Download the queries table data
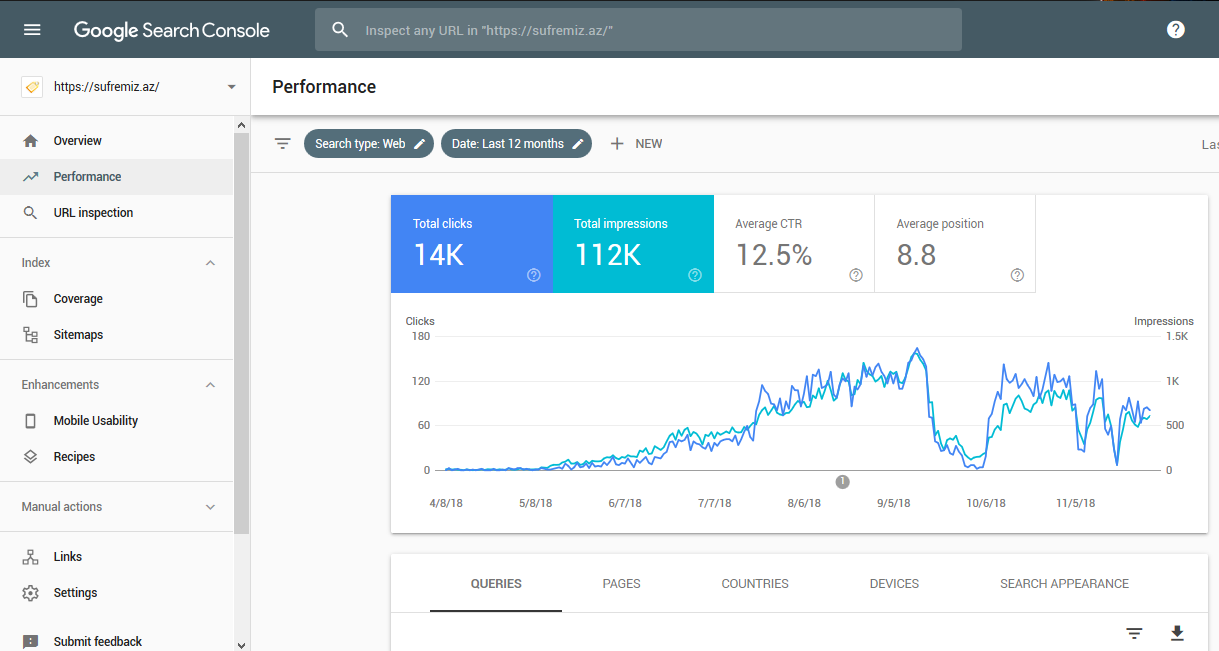The height and width of the screenshot is (651, 1219). click(x=1177, y=633)
